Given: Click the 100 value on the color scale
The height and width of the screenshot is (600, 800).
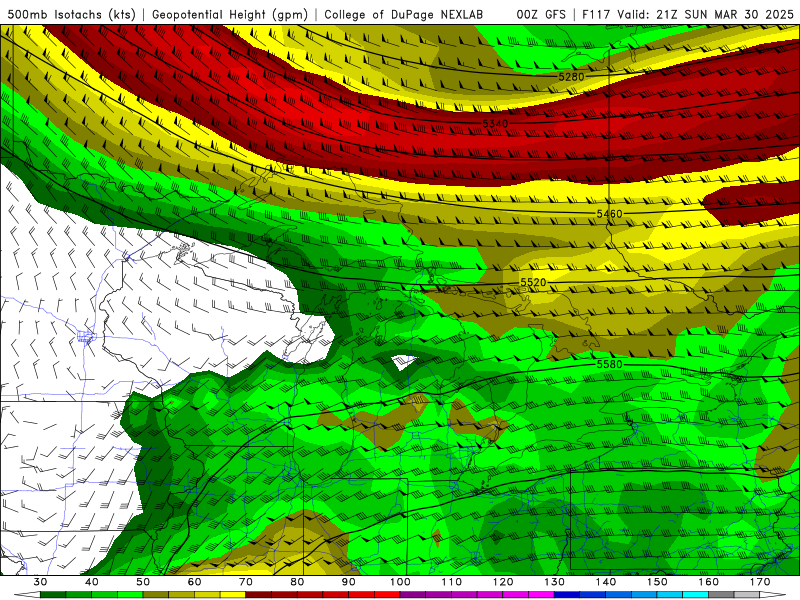Looking at the screenshot, I should 401,582.
